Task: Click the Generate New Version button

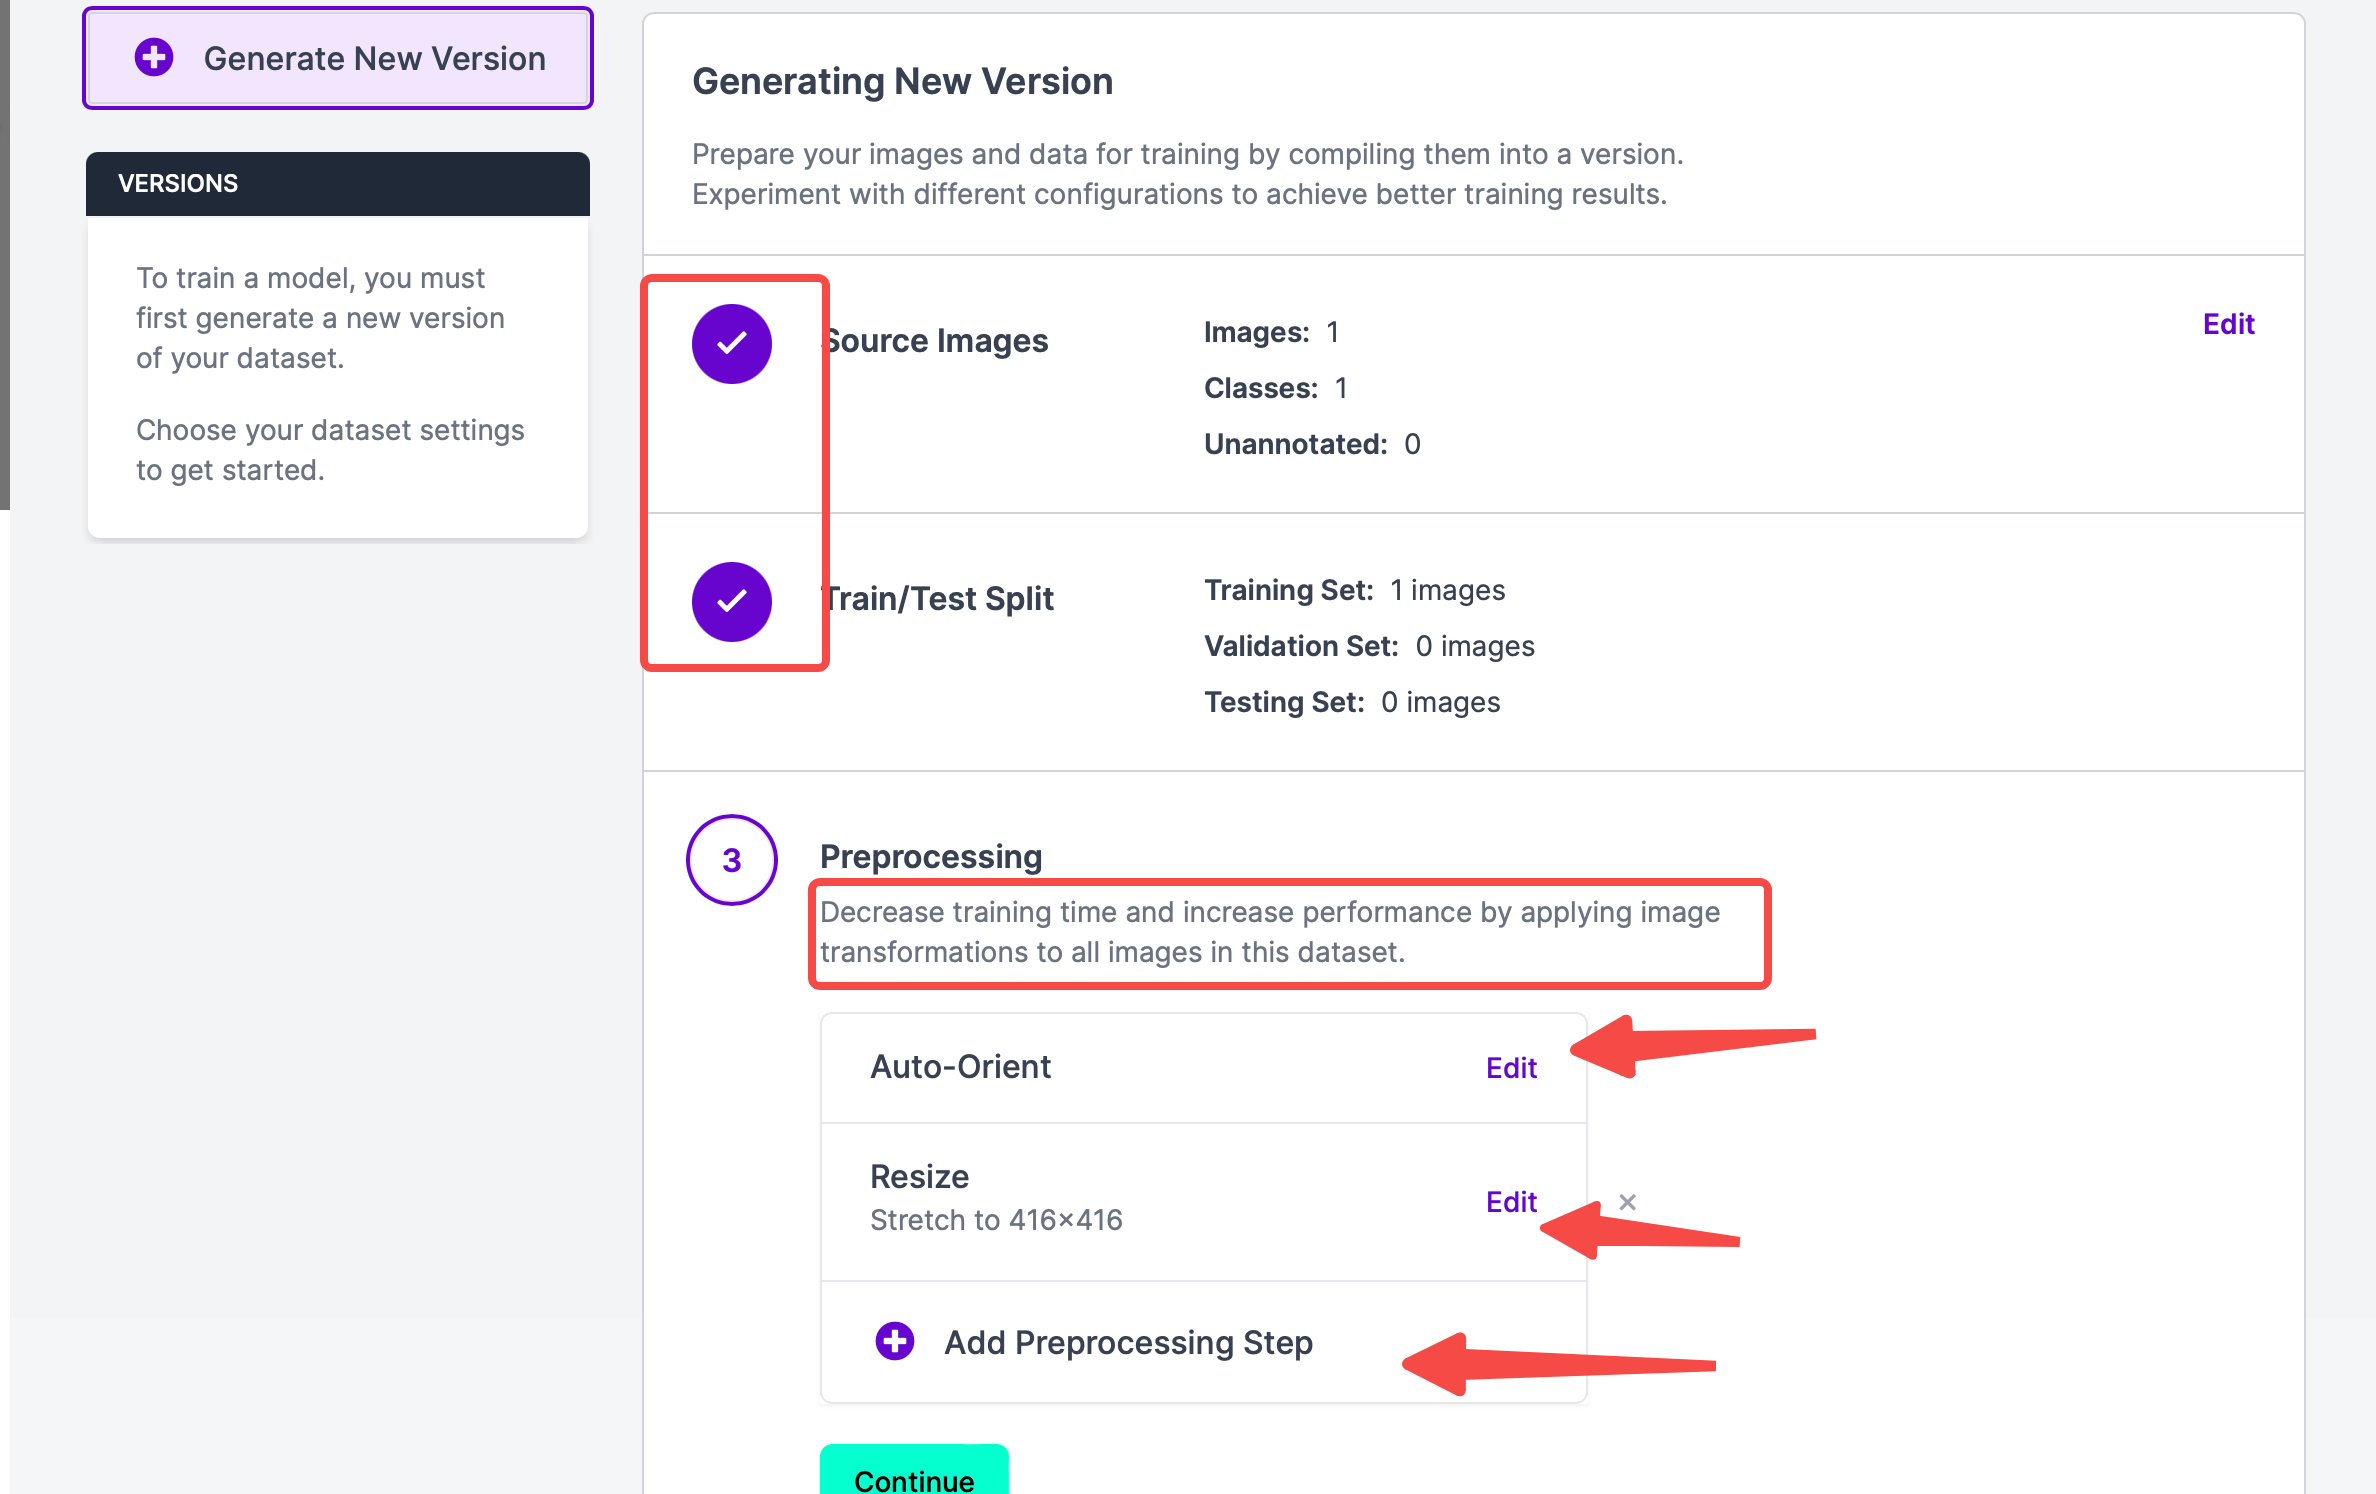Action: [338, 59]
